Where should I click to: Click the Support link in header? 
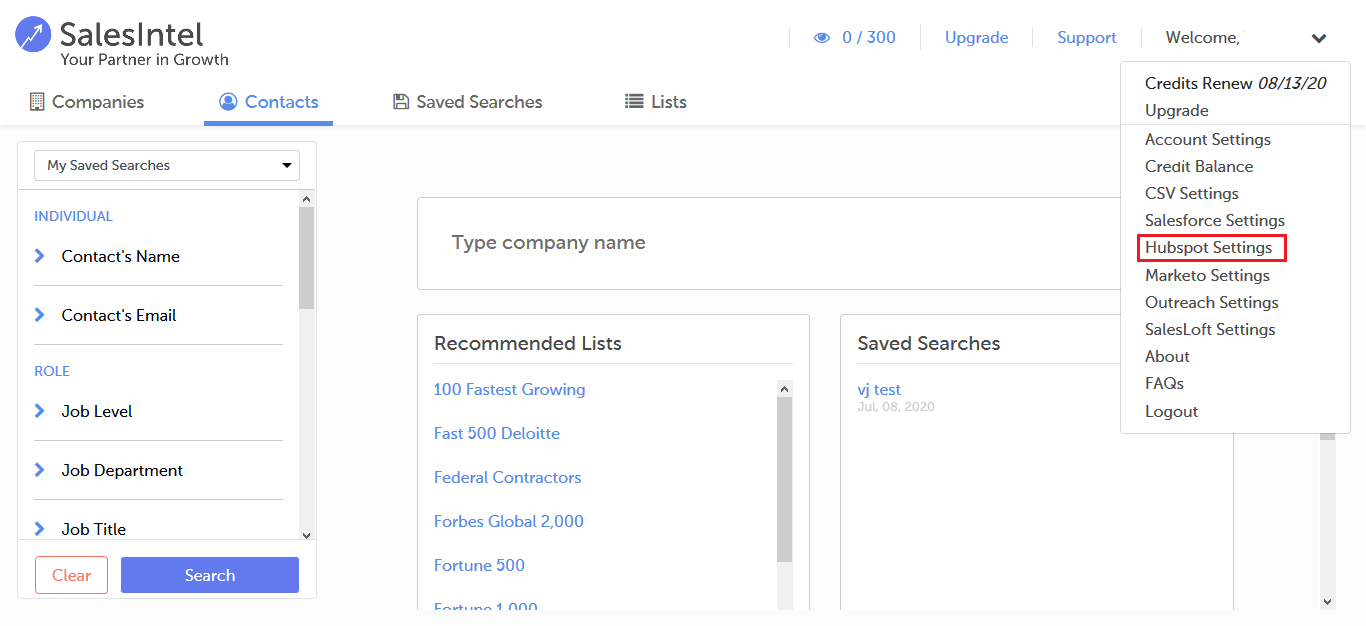pyautogui.click(x=1087, y=38)
